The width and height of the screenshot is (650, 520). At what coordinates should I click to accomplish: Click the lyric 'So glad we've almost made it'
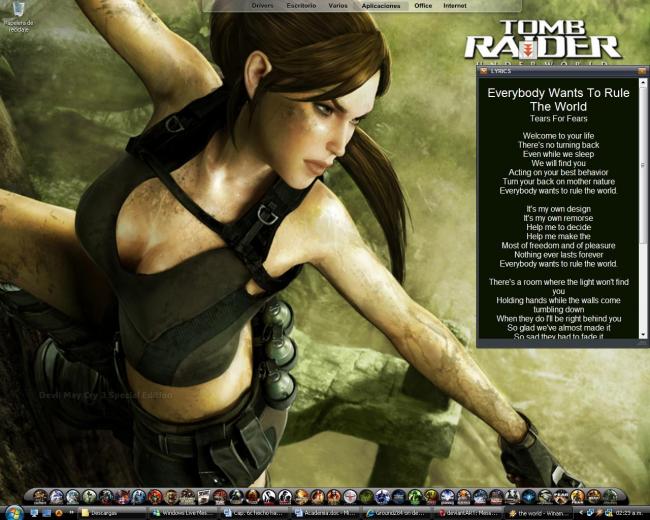558,328
